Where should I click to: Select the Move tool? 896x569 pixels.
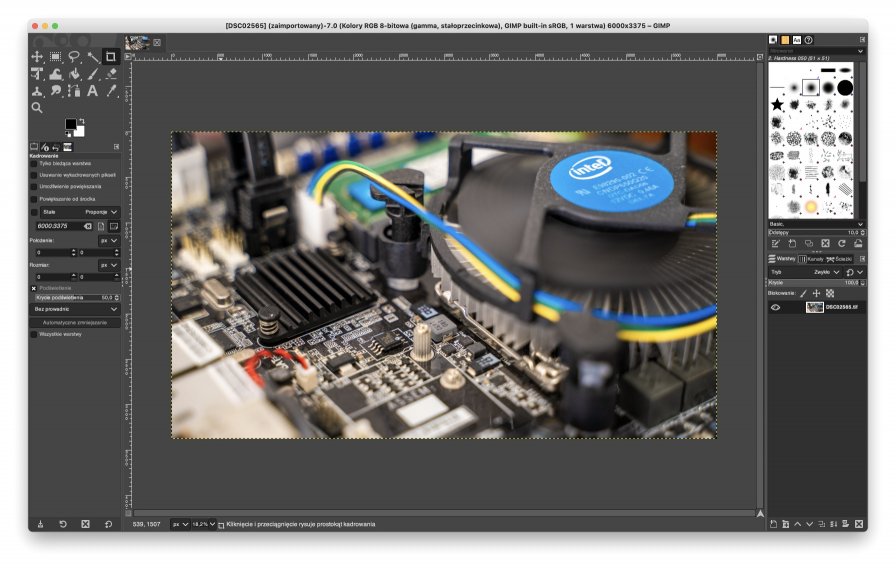(37, 57)
